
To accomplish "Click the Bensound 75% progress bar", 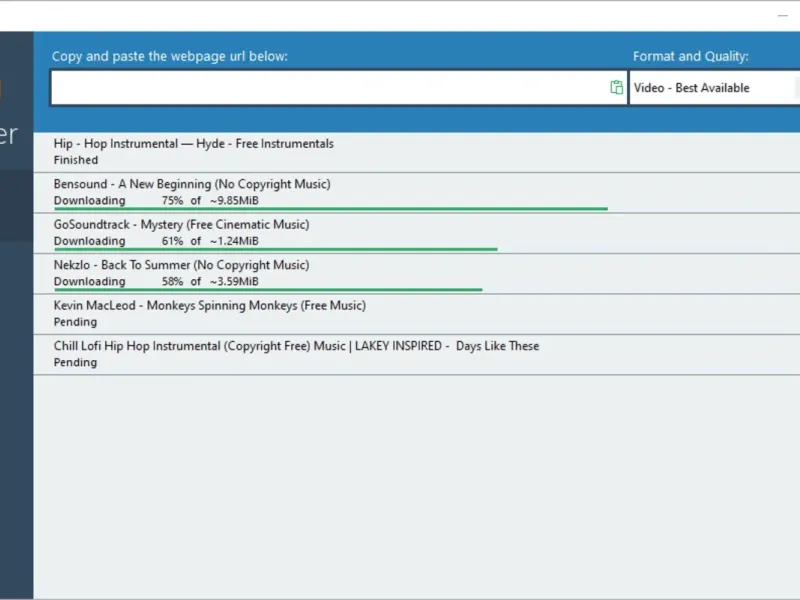I will [x=331, y=209].
